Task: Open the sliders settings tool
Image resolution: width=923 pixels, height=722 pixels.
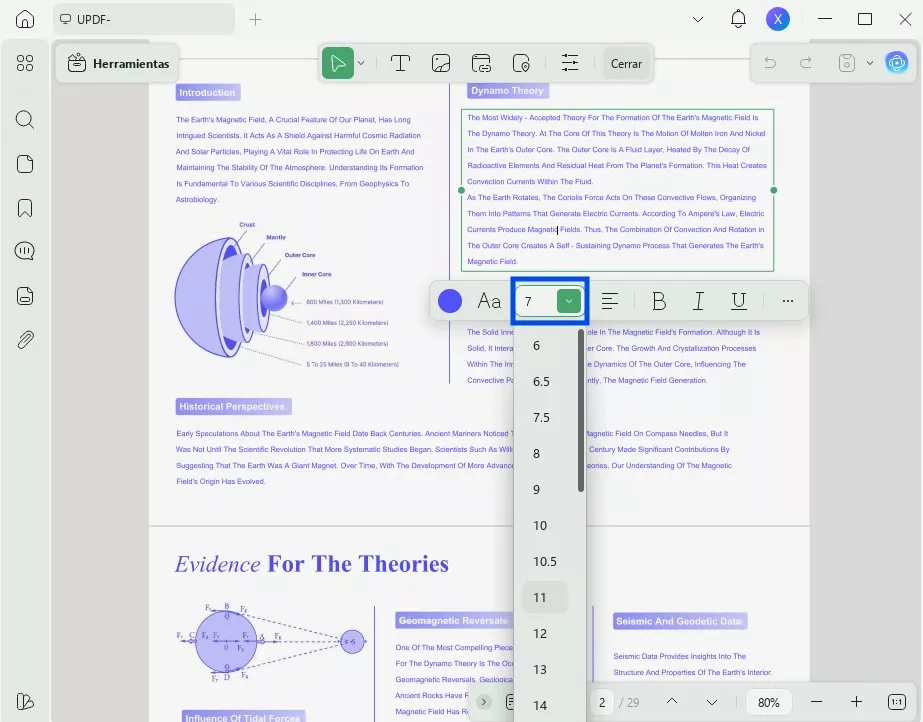Action: pos(570,63)
